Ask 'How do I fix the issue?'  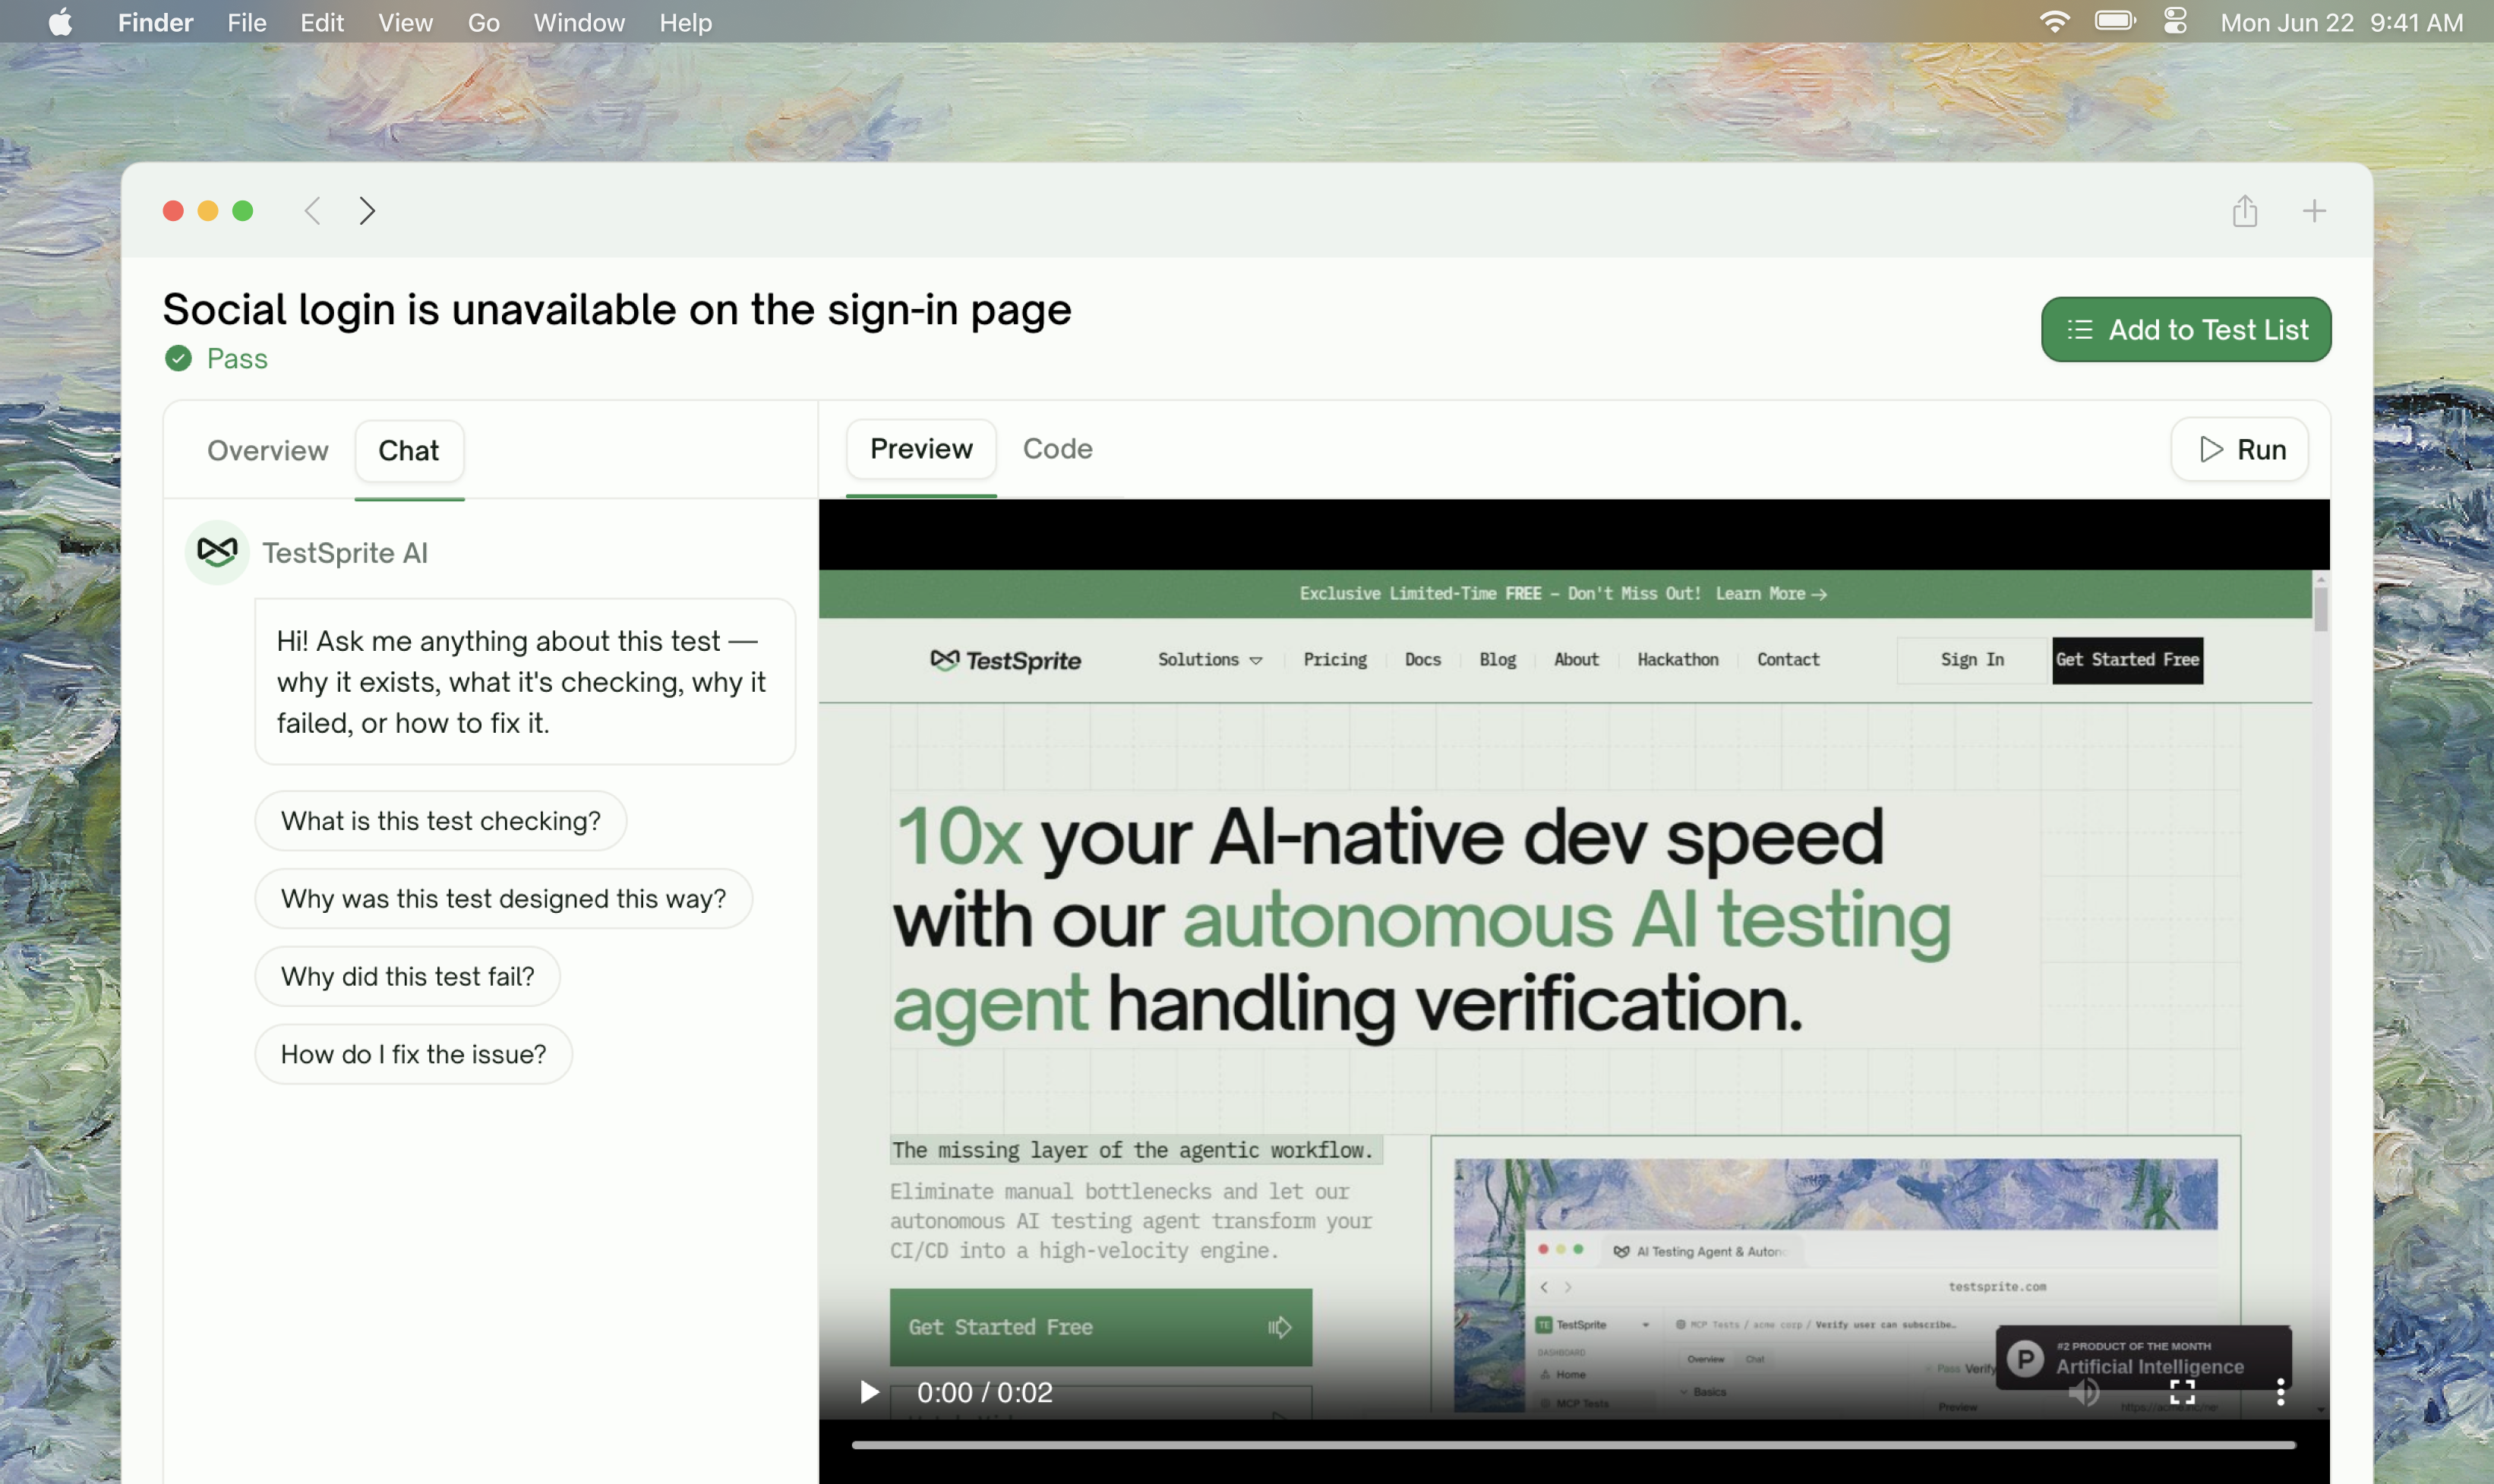coord(414,1055)
